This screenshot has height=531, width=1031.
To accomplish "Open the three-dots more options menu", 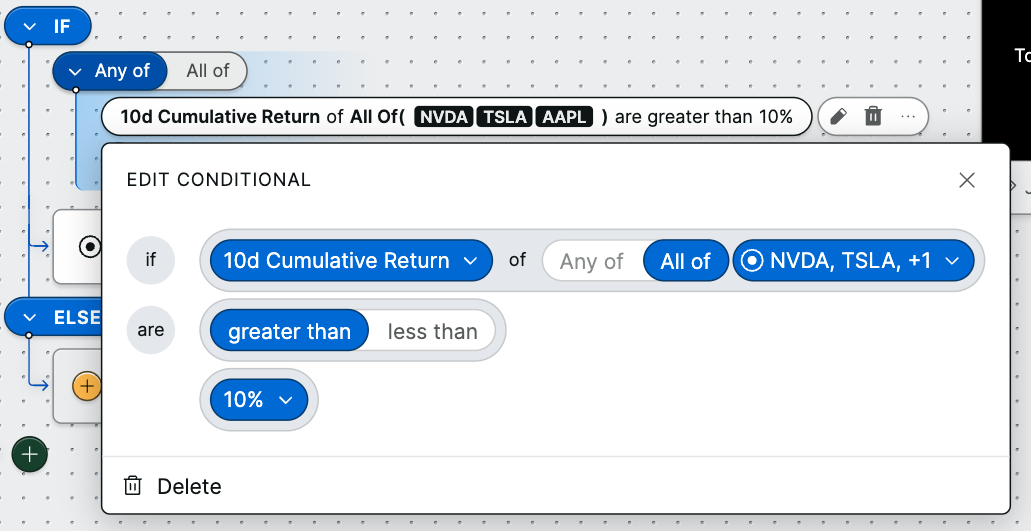I will tap(907, 117).
